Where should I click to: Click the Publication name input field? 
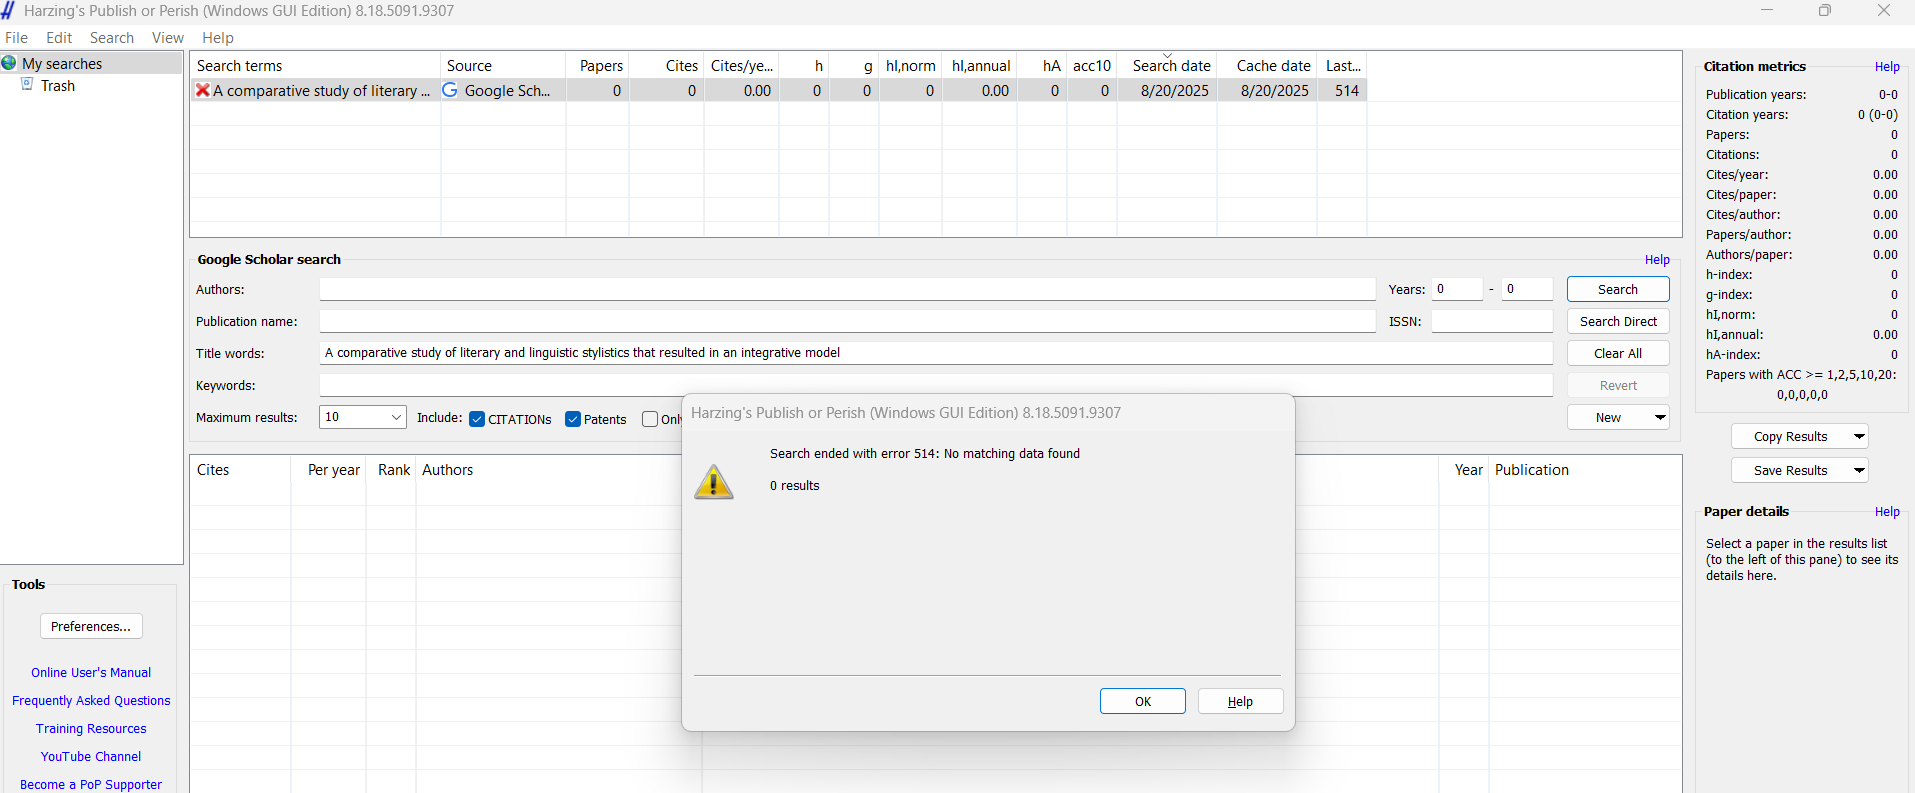point(848,321)
